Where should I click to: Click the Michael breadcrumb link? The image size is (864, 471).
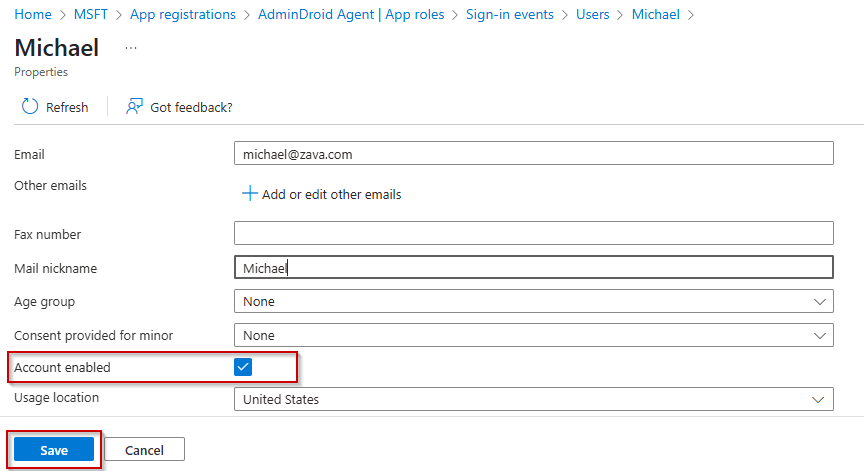pyautogui.click(x=655, y=15)
